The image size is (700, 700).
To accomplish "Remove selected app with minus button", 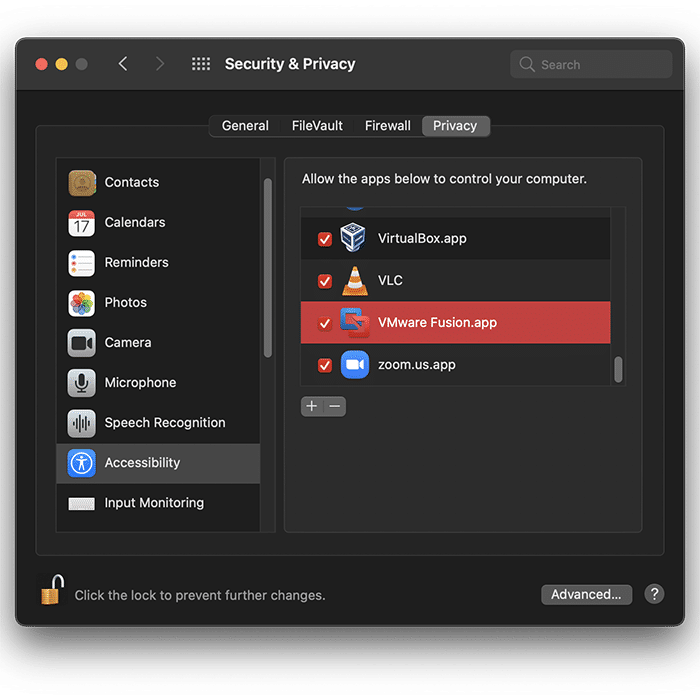I will point(335,406).
